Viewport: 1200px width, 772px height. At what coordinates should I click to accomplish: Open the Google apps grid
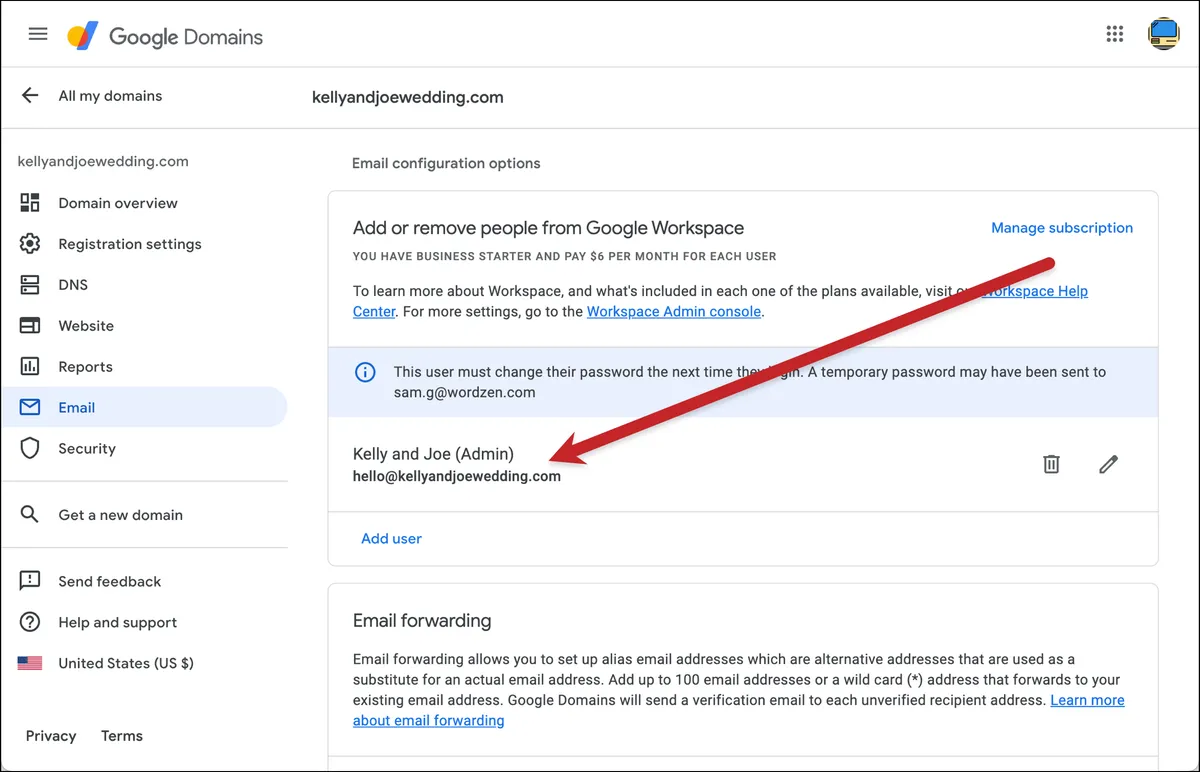click(1115, 34)
